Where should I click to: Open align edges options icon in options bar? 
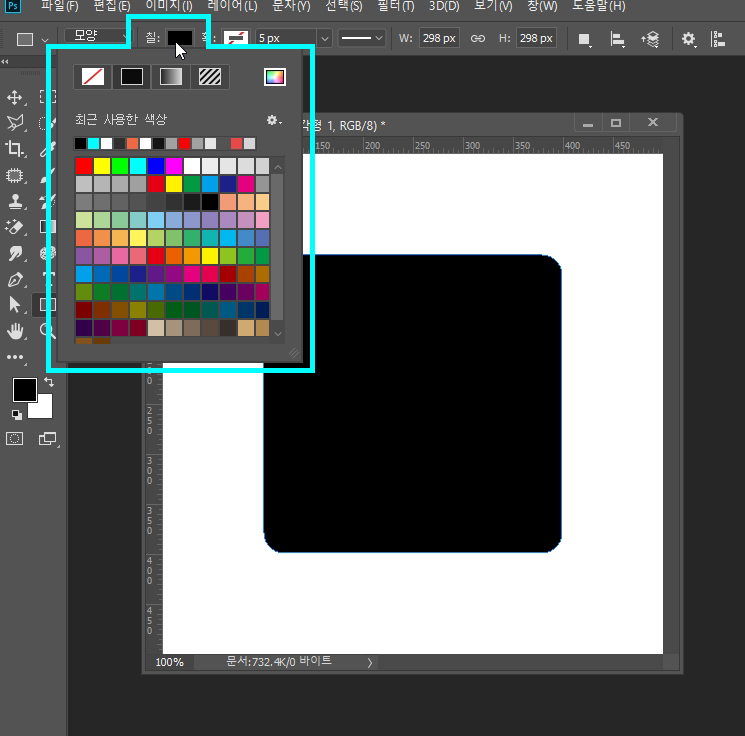(718, 38)
